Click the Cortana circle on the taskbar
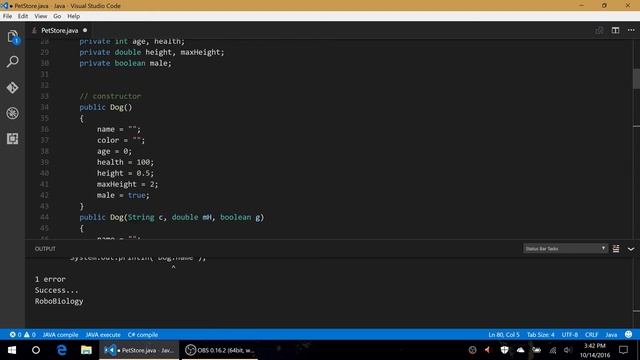Viewport: 640px width, 360px height. pos(36,350)
